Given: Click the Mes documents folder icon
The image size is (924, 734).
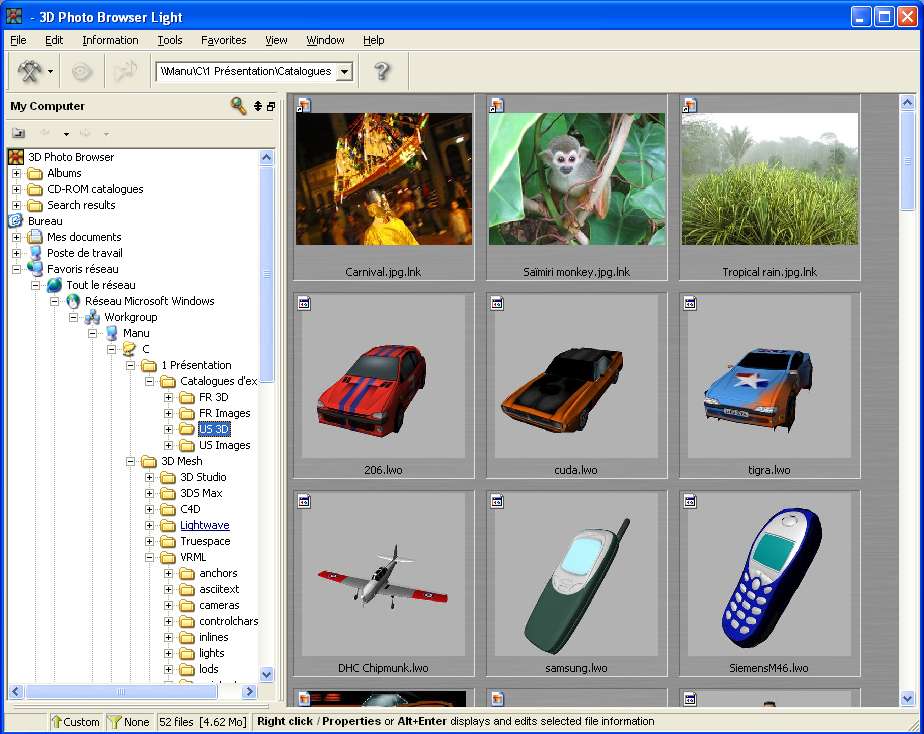Looking at the screenshot, I should 35,237.
